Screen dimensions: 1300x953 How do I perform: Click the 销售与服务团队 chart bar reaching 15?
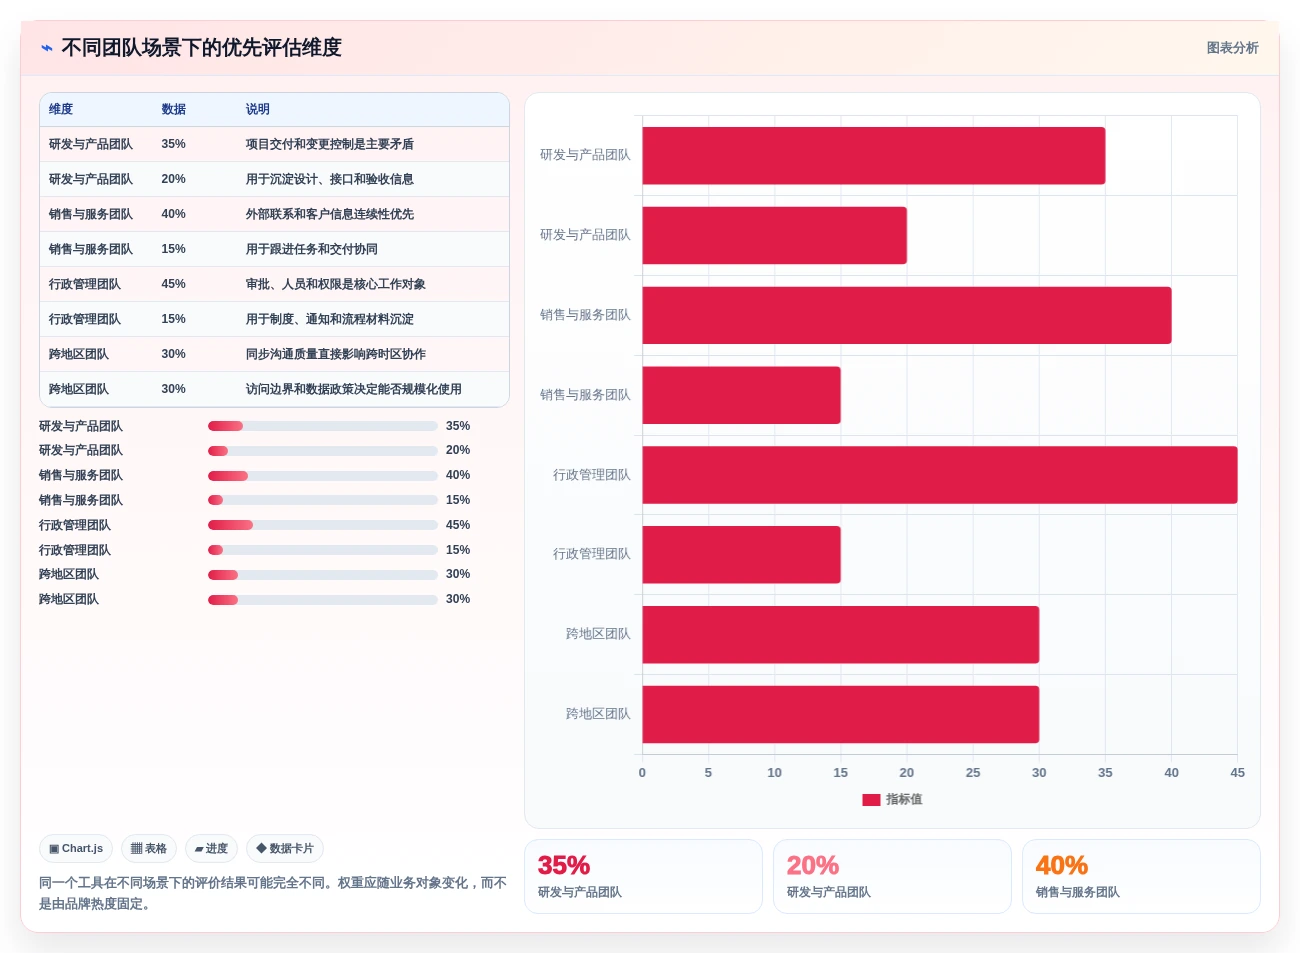[x=741, y=395]
